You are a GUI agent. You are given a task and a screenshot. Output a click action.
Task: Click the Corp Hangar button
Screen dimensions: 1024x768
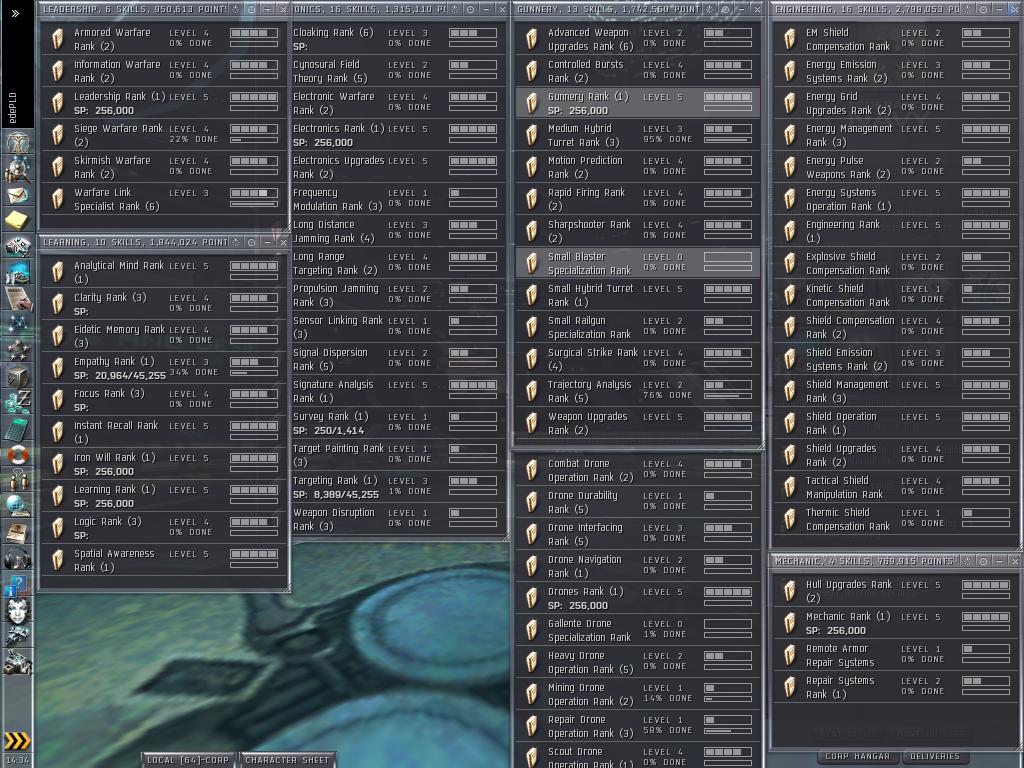point(857,757)
